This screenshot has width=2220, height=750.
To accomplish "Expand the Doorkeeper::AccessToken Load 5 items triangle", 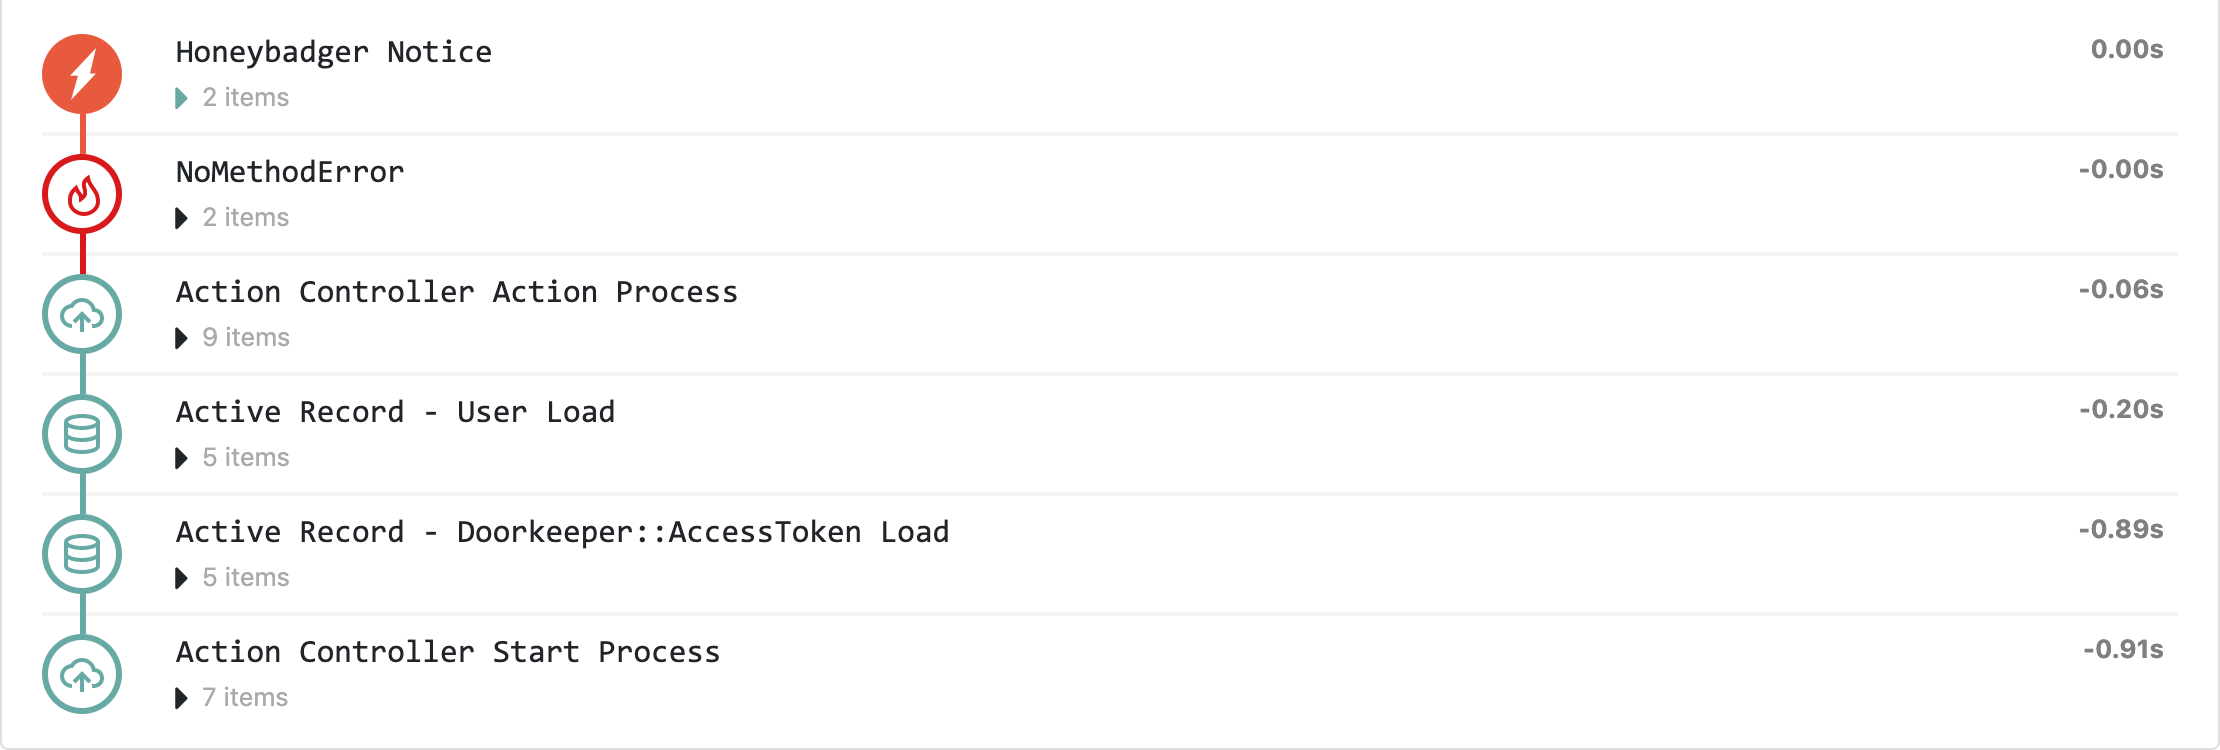I will [x=182, y=578].
